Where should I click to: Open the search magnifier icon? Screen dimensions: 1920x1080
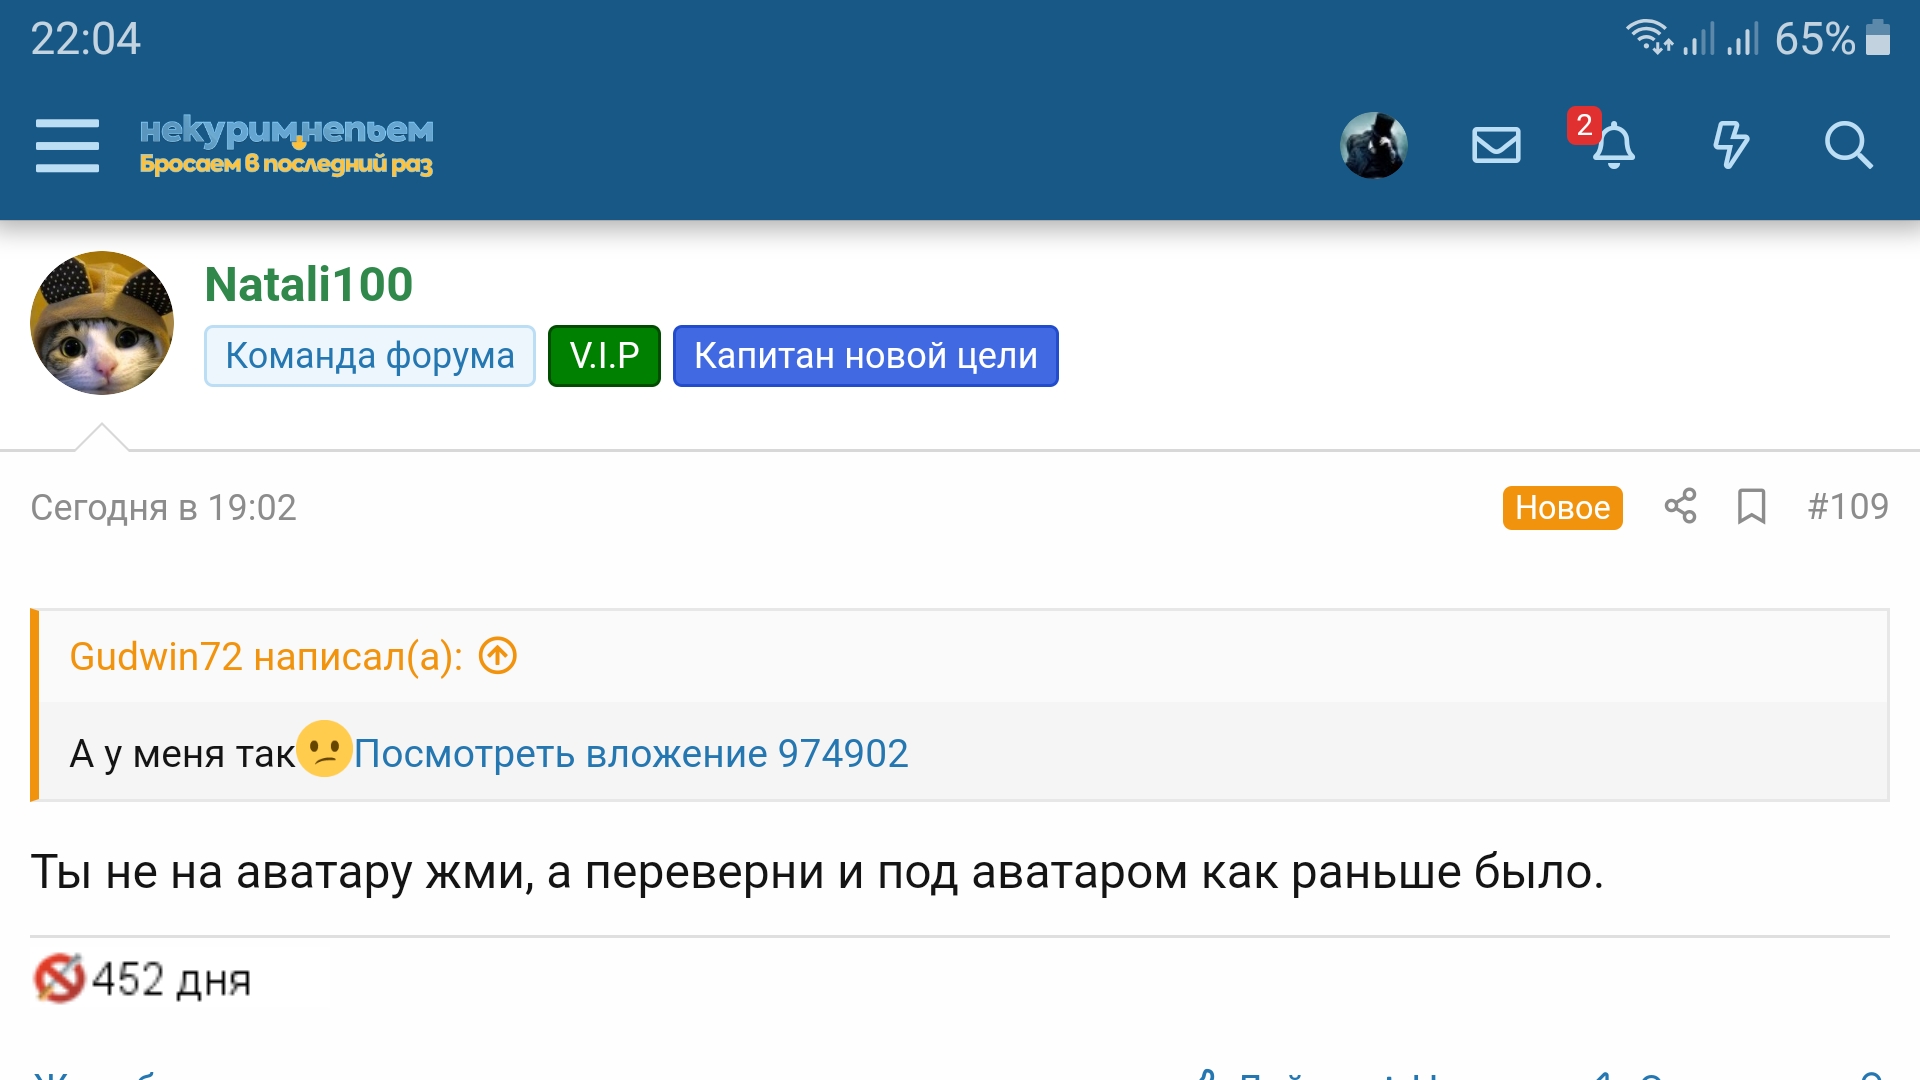[x=1847, y=146]
